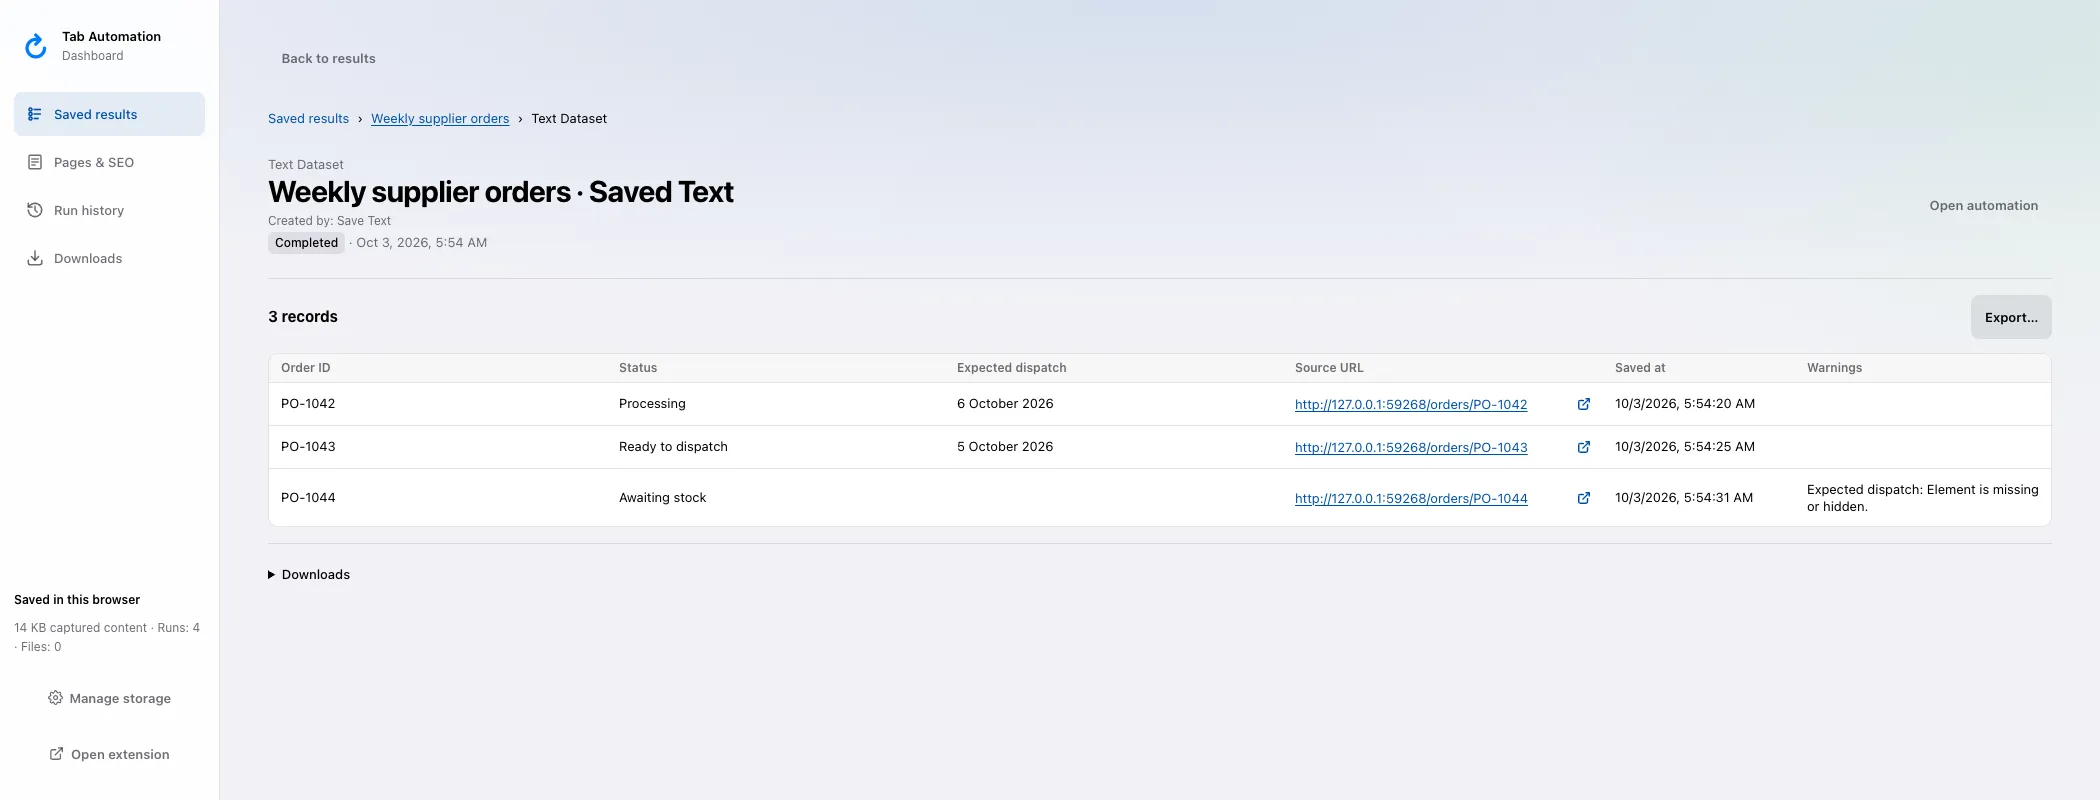Viewport: 2100px width, 800px height.
Task: Click the Warnings column header
Action: [1834, 368]
